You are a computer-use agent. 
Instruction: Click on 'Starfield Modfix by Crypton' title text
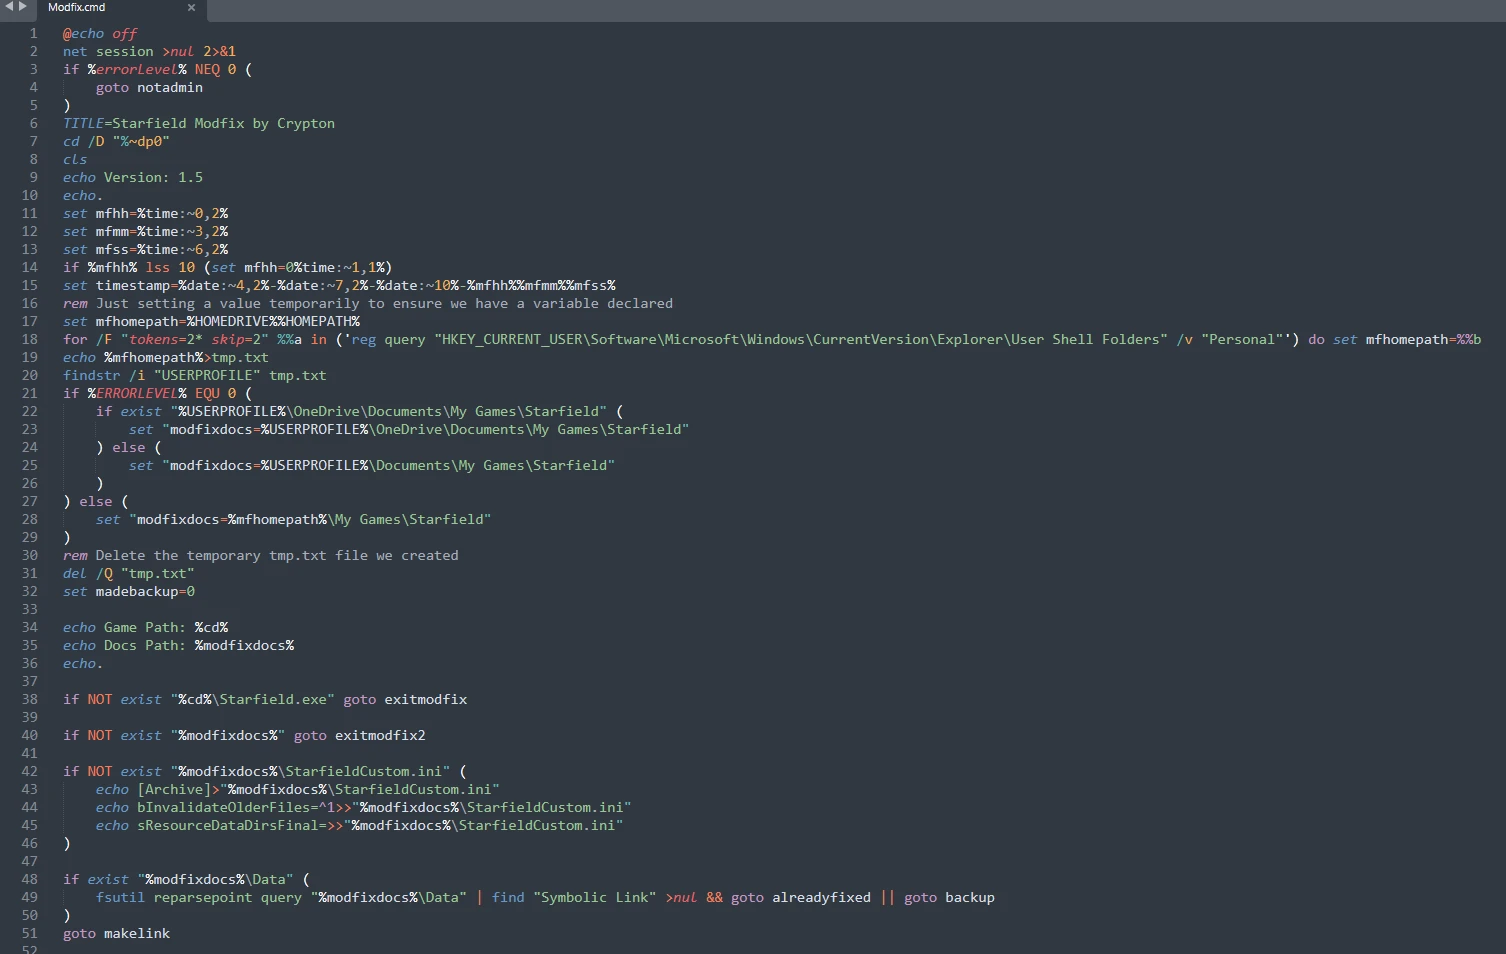[x=223, y=124]
